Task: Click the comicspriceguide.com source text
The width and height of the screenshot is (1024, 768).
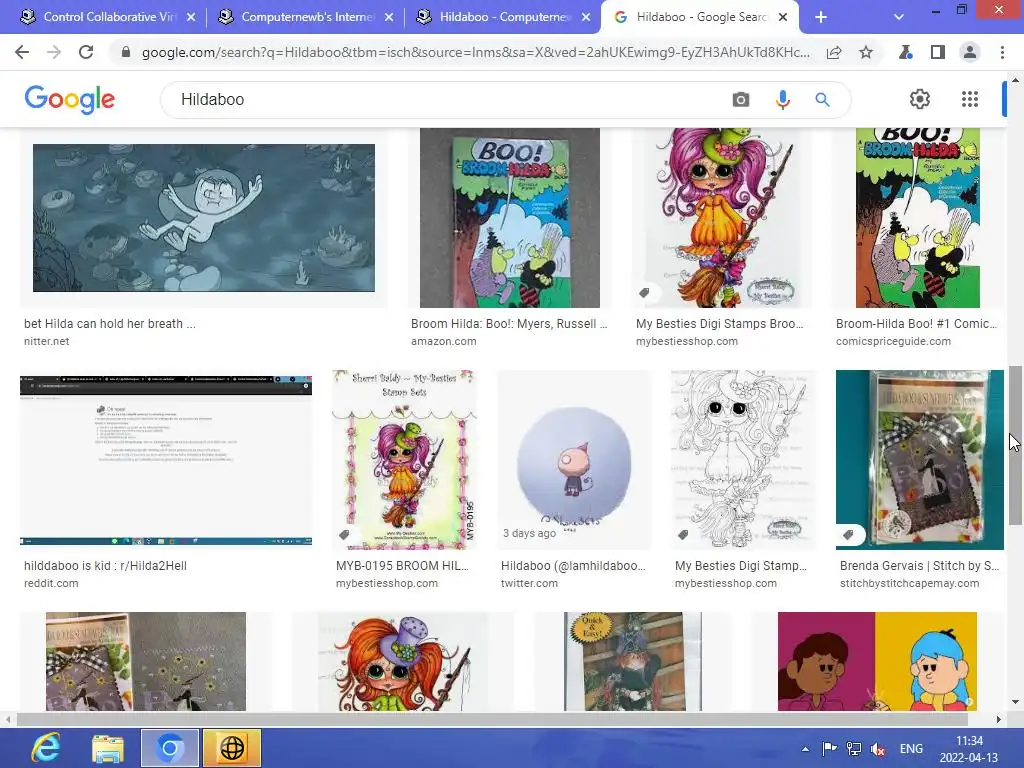Action: (893, 341)
